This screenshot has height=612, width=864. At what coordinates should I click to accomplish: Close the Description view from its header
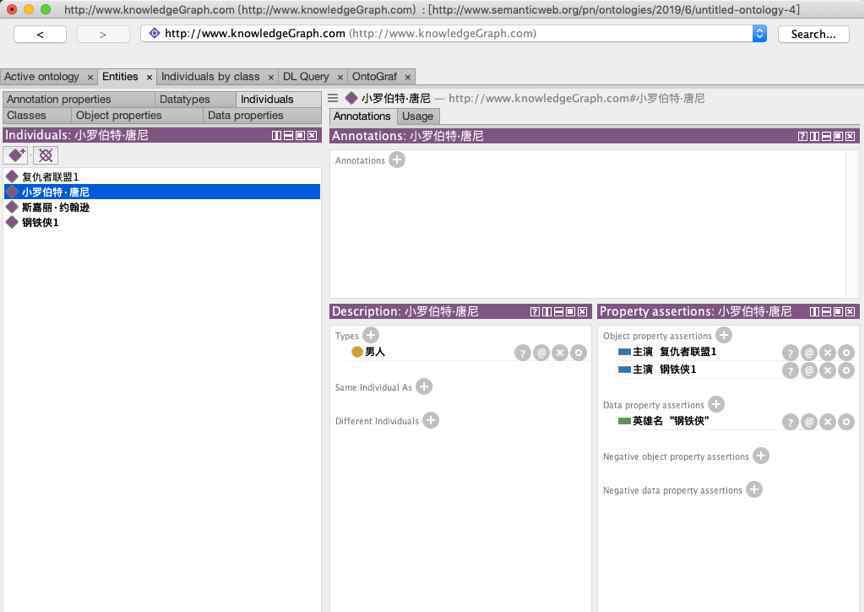click(582, 312)
